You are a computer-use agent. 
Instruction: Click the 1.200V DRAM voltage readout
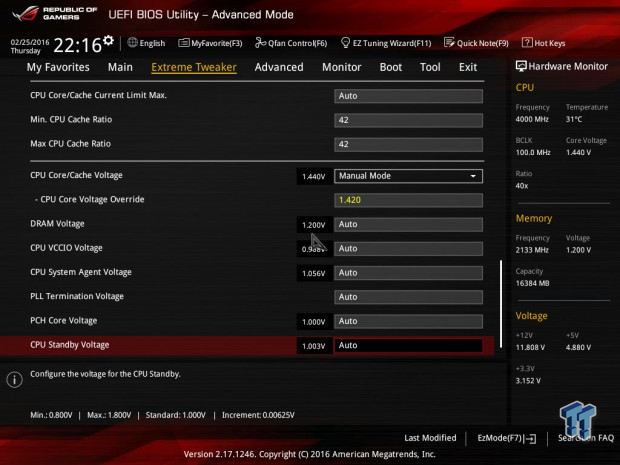(314, 225)
